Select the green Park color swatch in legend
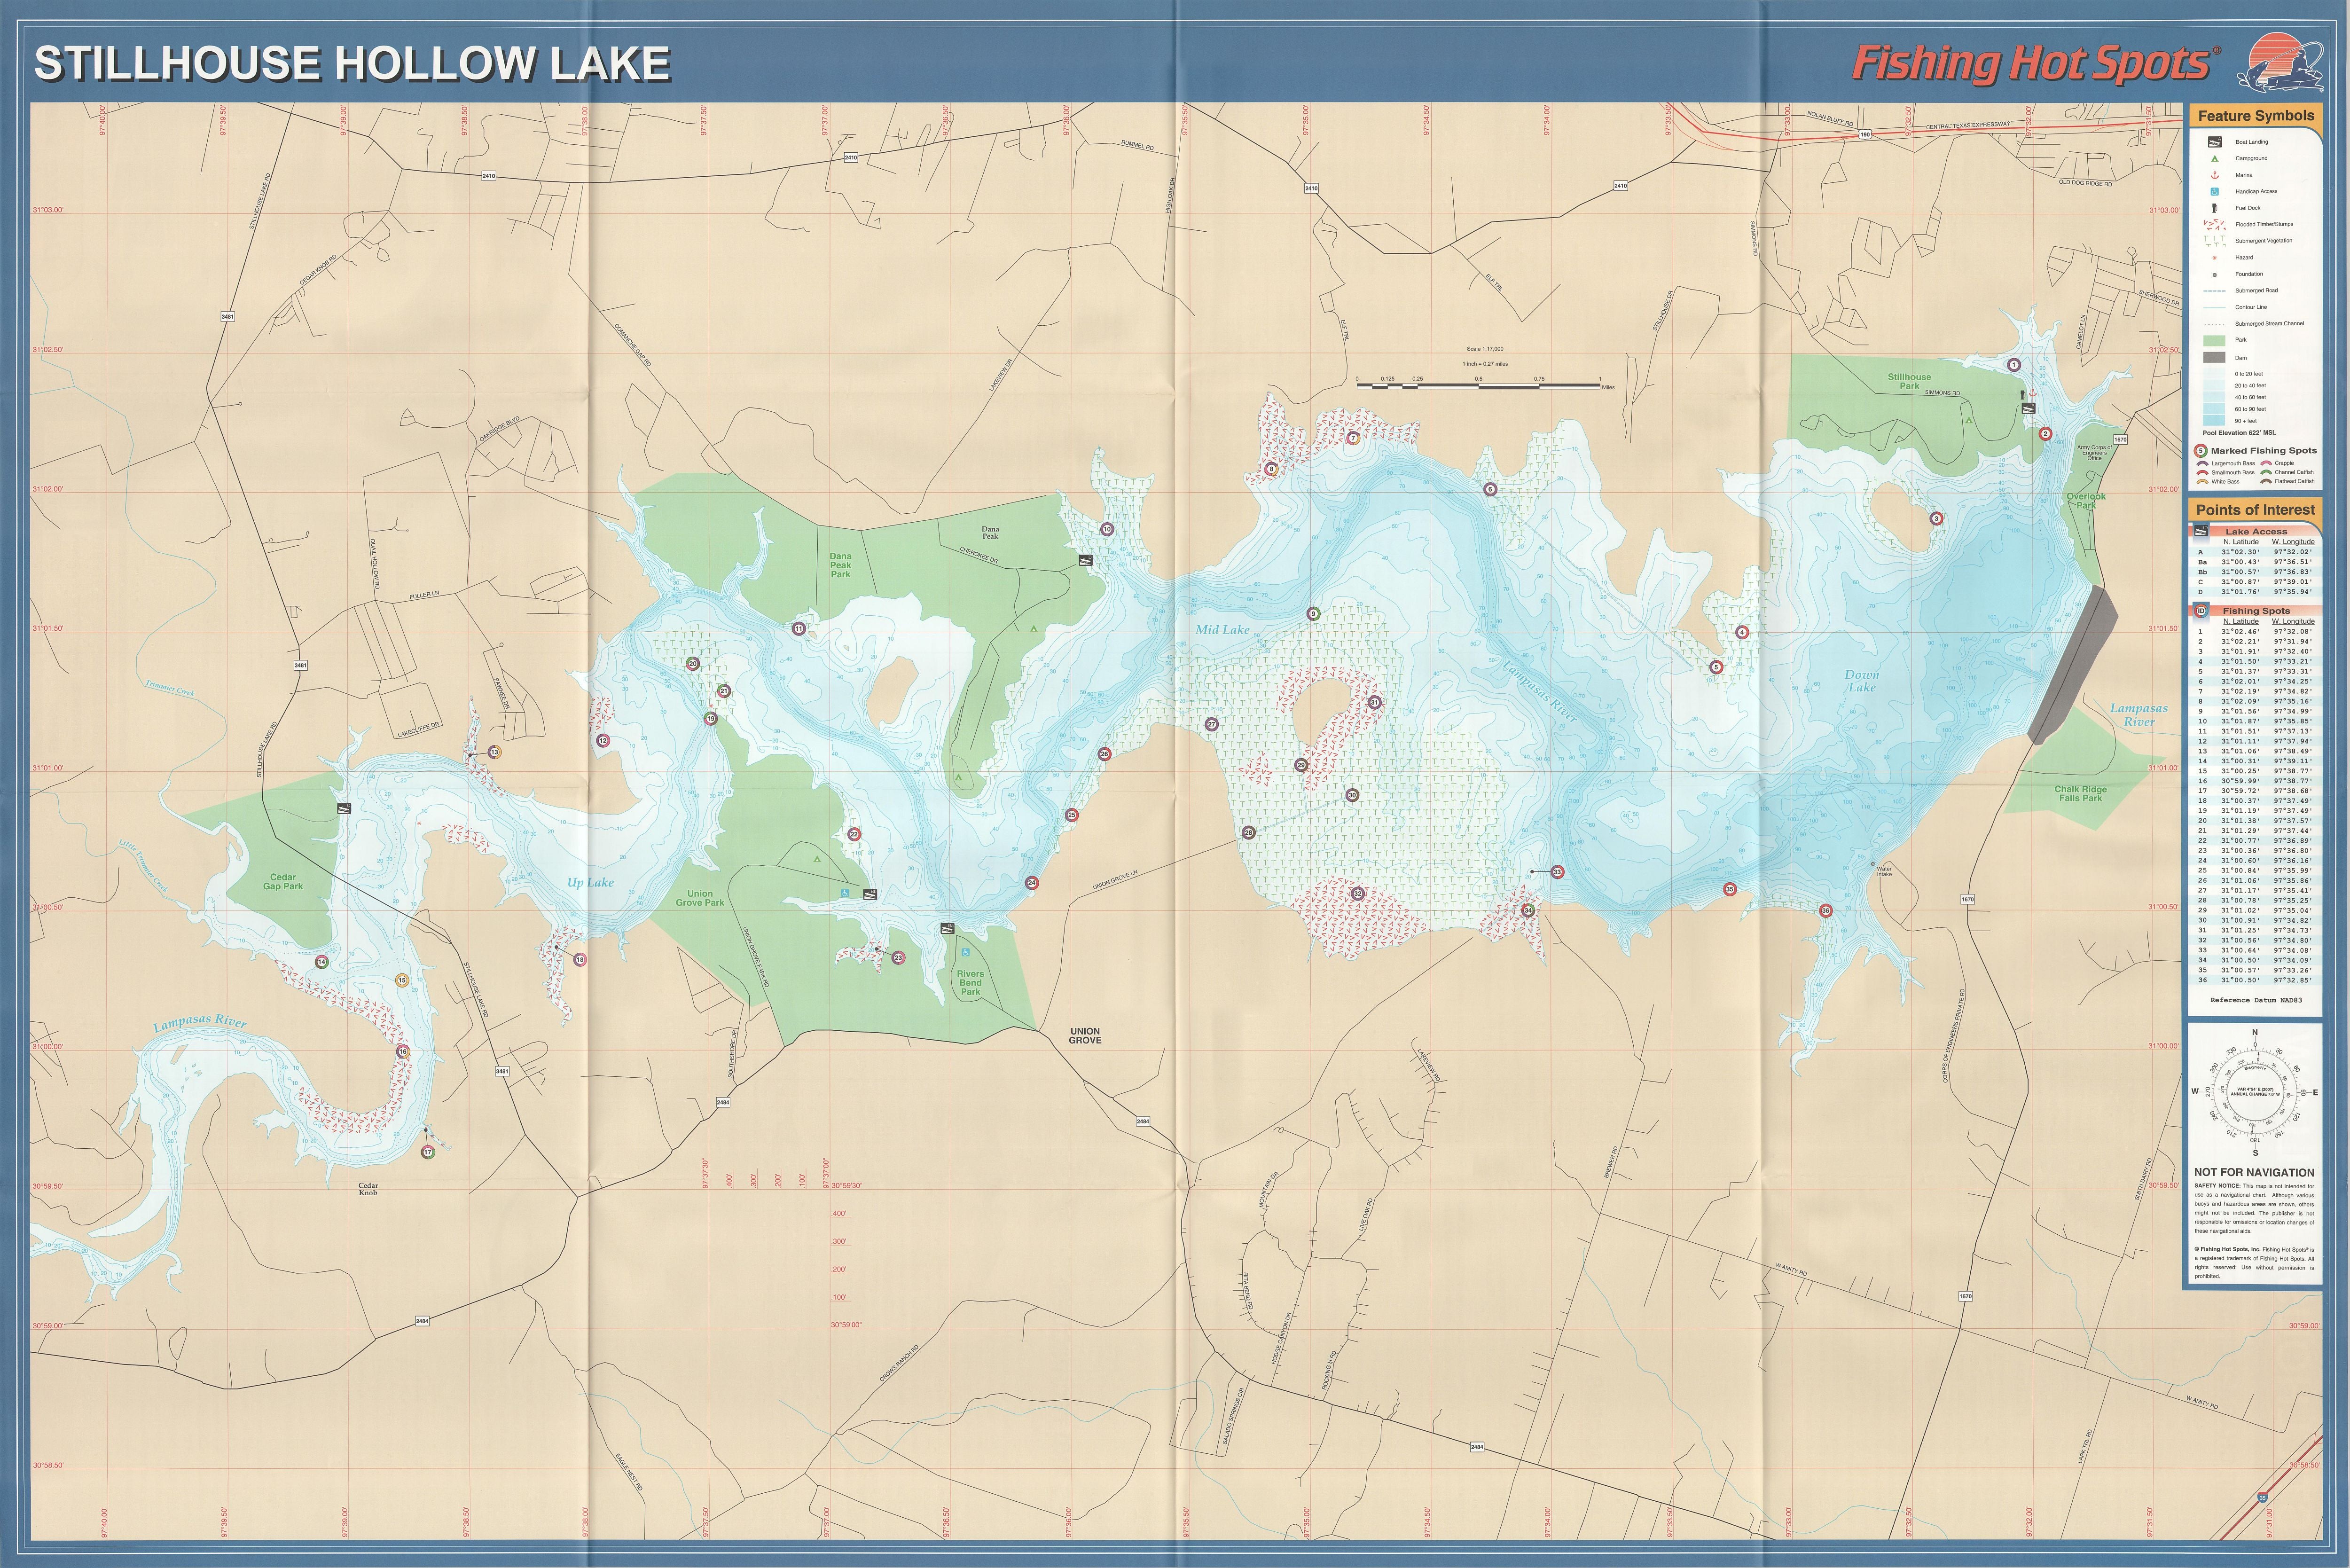Image resolution: width=2350 pixels, height=1568 pixels. click(x=2215, y=341)
